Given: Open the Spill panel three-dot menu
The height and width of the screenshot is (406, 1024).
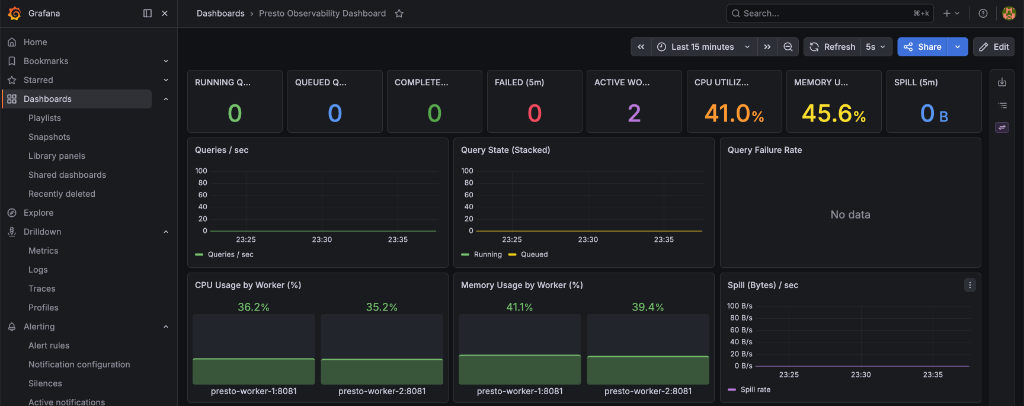Looking at the screenshot, I should click(970, 285).
